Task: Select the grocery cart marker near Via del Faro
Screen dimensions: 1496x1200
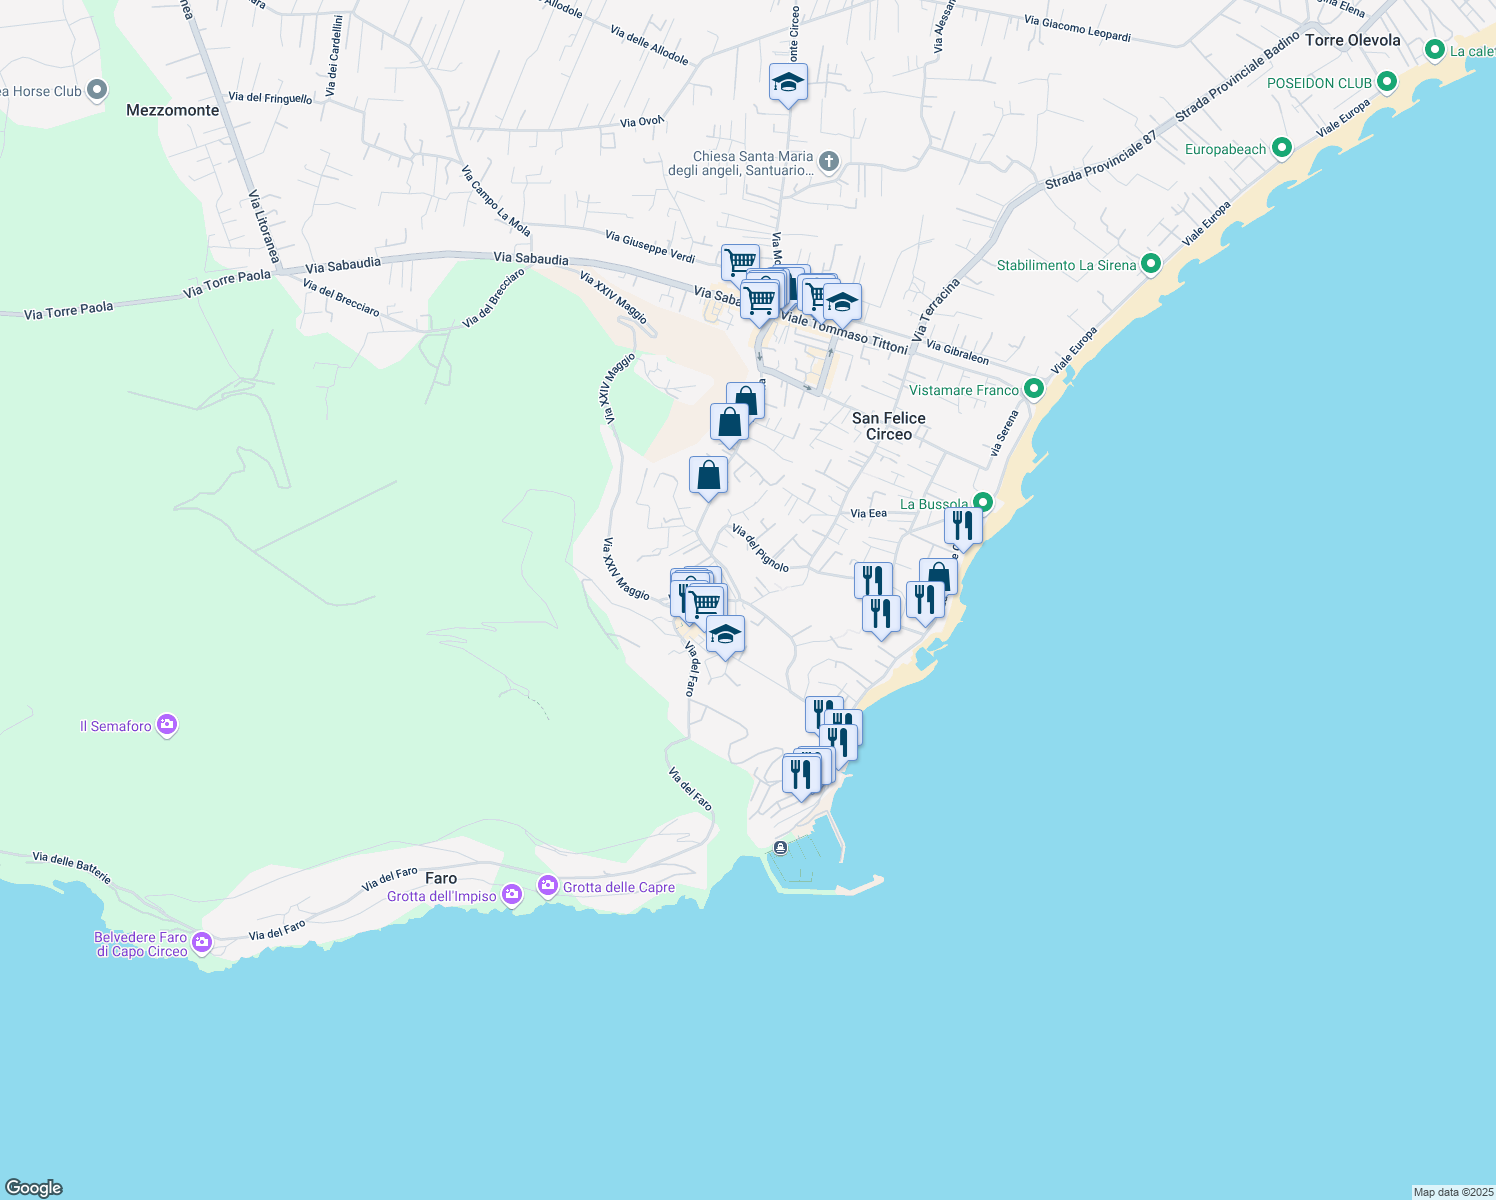Action: tap(706, 604)
